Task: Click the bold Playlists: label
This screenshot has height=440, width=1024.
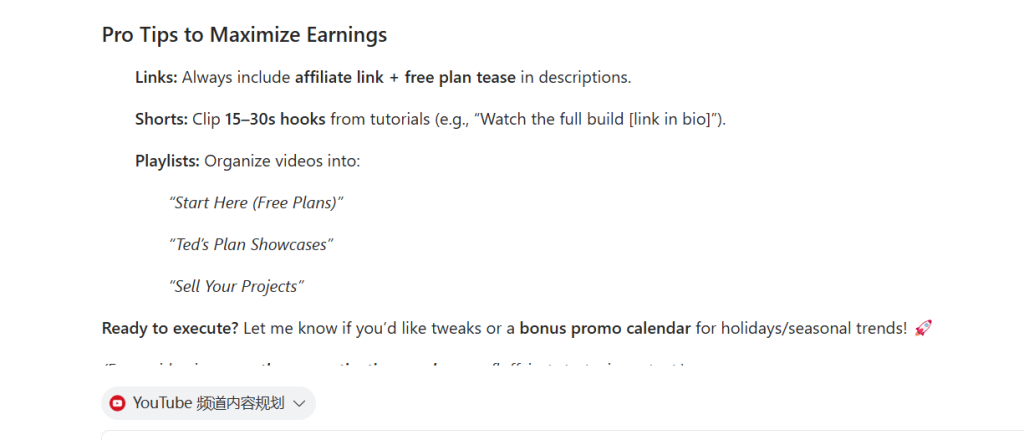Action: [x=167, y=161]
